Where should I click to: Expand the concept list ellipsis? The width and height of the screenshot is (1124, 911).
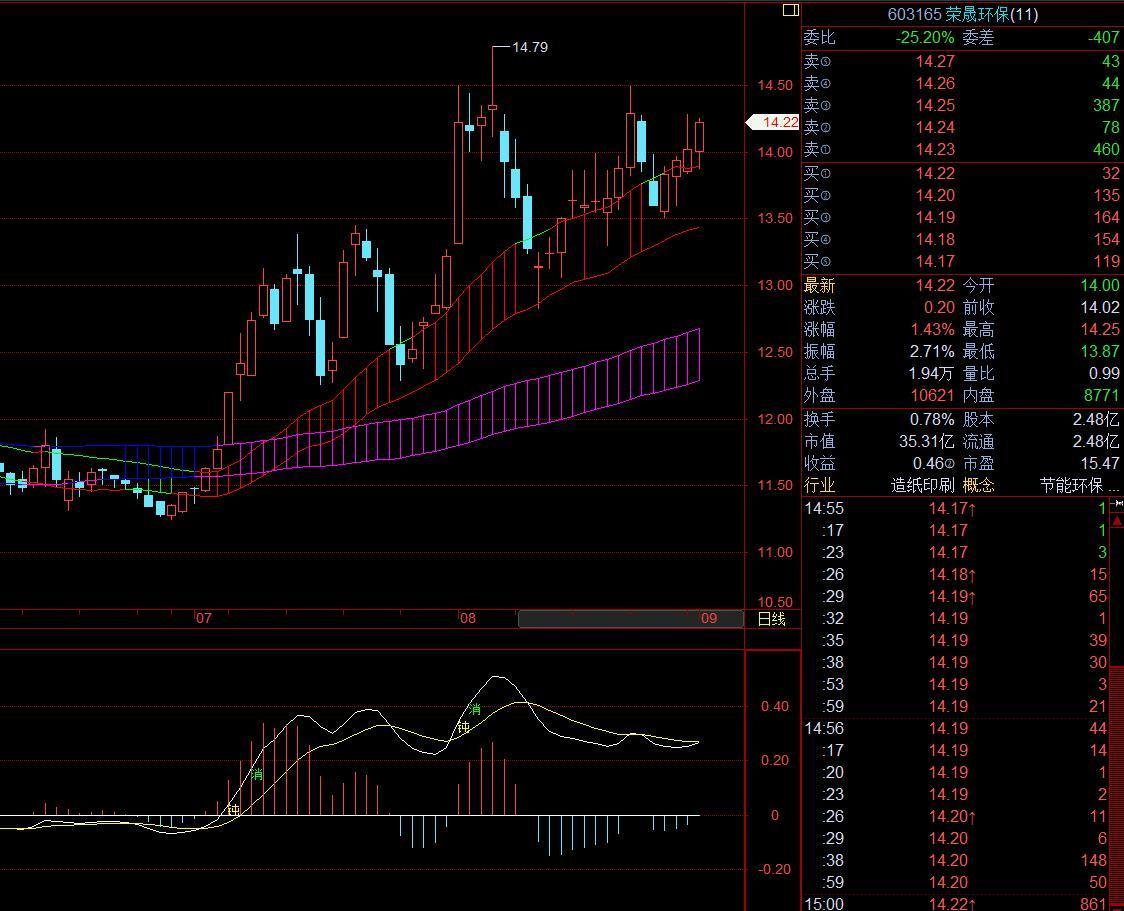pos(1114,487)
